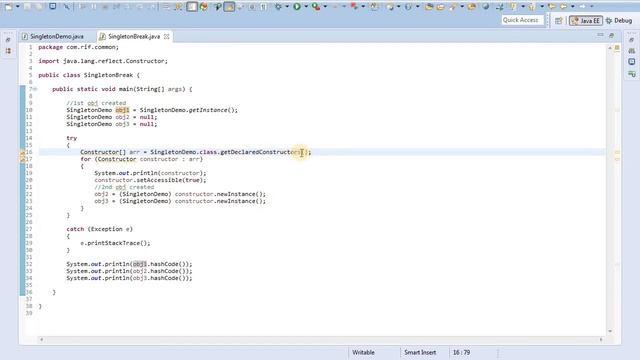640x360 pixels.
Task: Restore the left sidebar view stack
Action: click(8, 40)
